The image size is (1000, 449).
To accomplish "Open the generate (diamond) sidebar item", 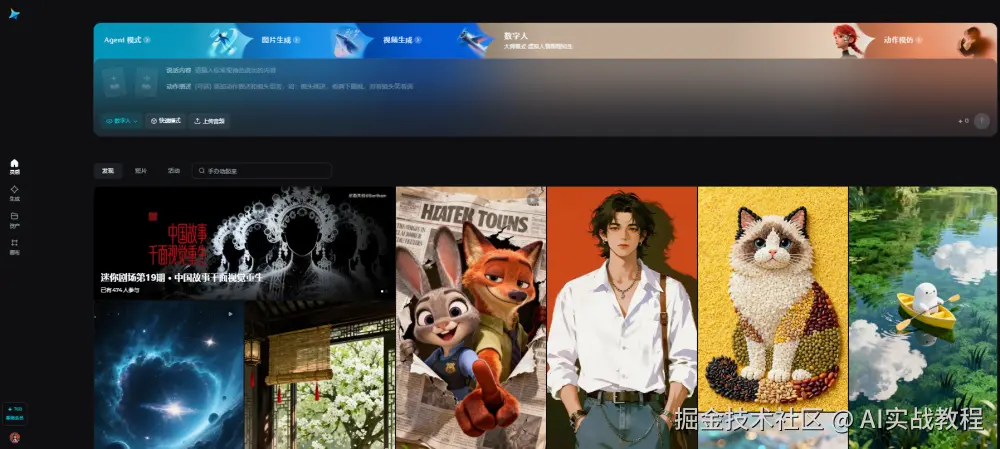I will point(15,193).
